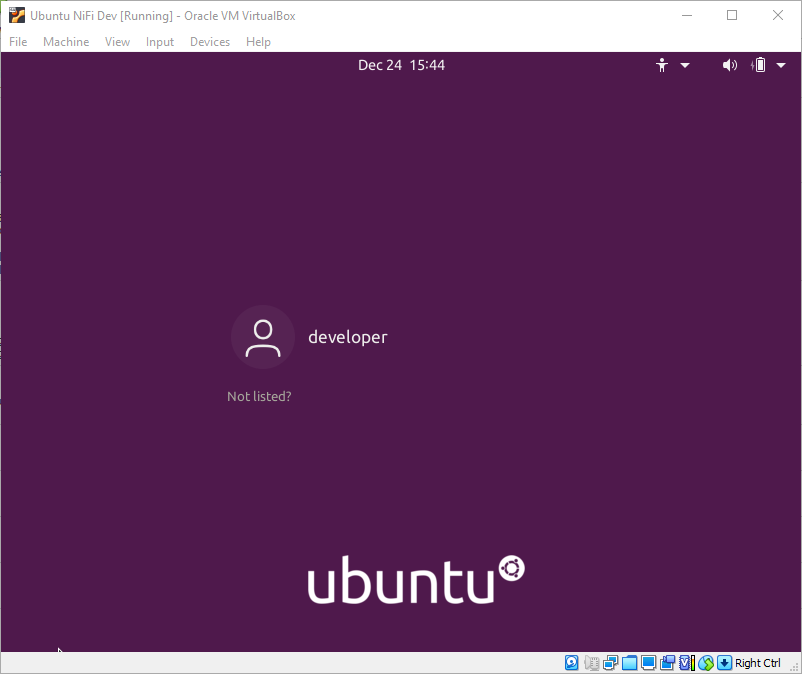
Task: Expand the dropdown arrow next to accessibility
Action: 685,65
